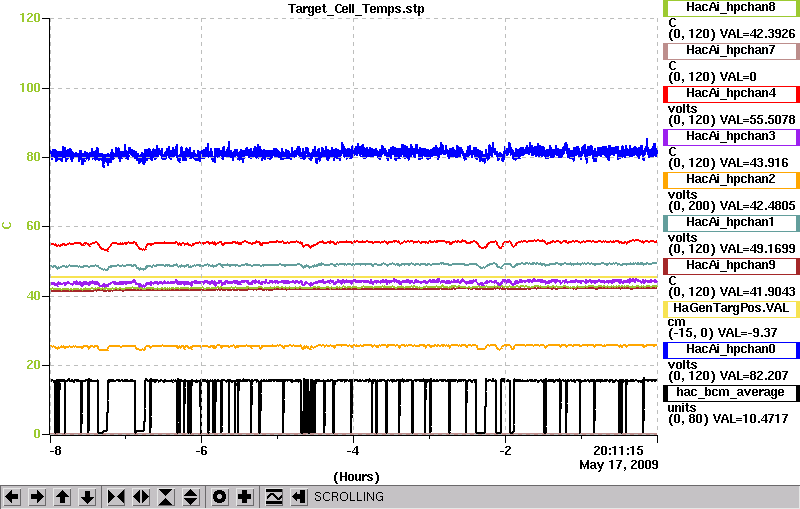Select the HacAi_hpchan7 legend entry
The width and height of the screenshot is (800, 509).
[x=731, y=50]
